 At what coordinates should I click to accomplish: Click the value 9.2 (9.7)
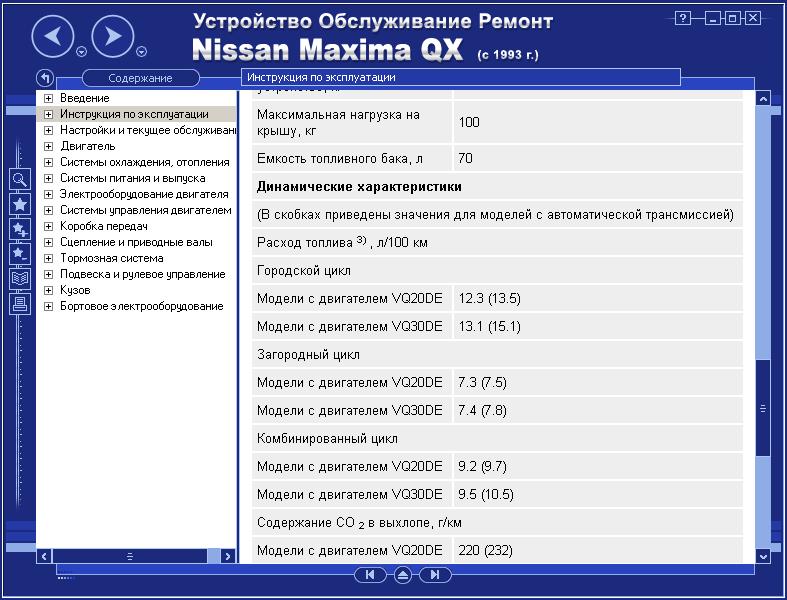(x=482, y=466)
